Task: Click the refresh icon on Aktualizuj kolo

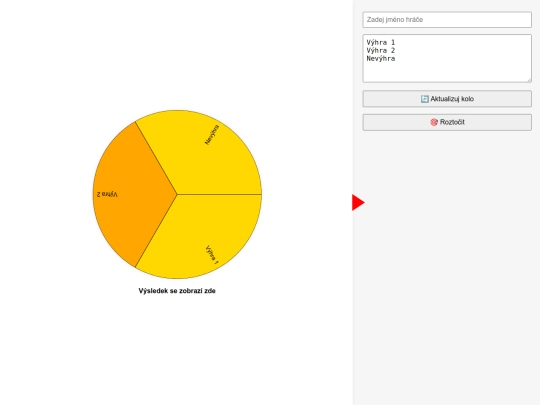Action: 425,99
